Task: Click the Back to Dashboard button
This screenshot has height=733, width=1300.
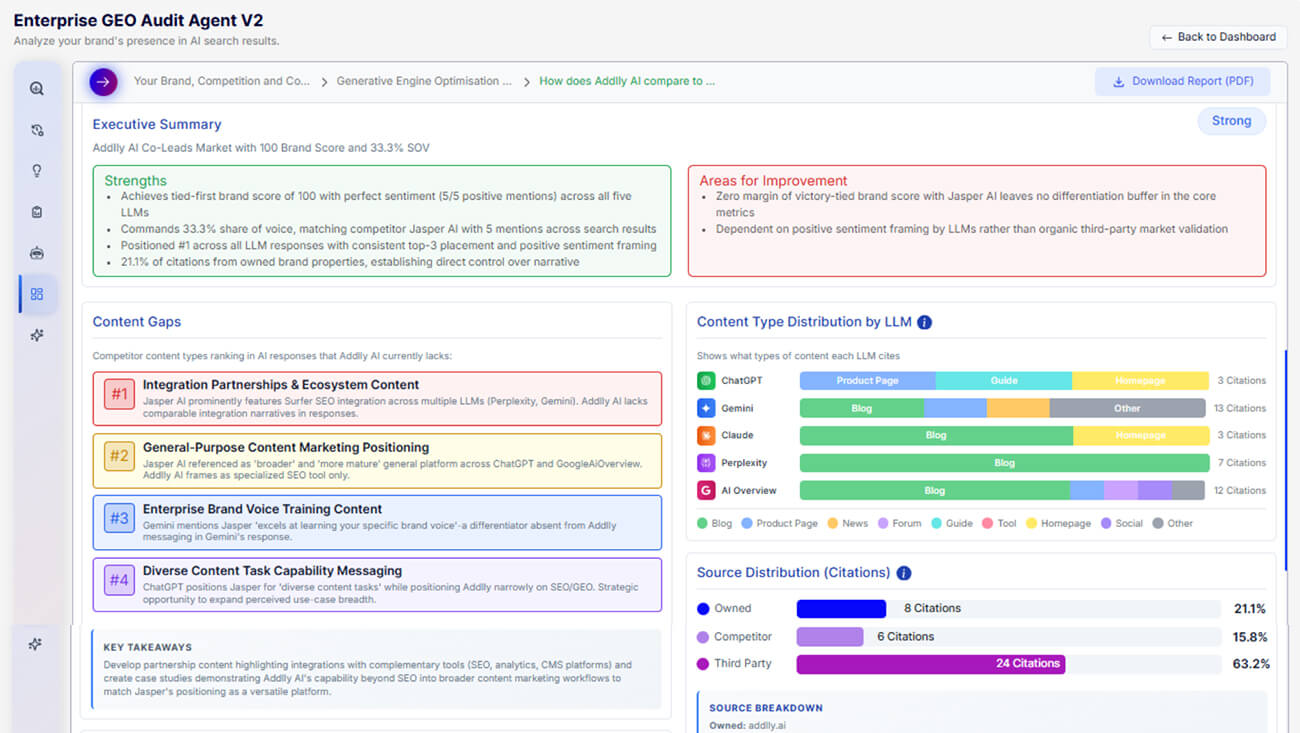Action: [1218, 37]
